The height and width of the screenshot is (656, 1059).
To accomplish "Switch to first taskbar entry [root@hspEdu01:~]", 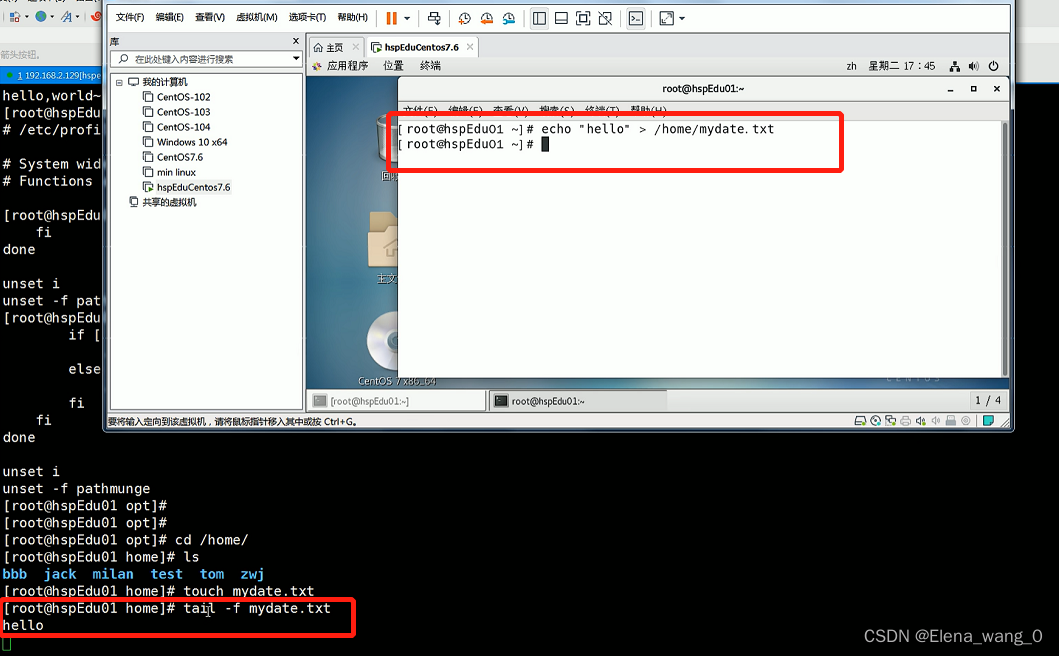I will [396, 401].
